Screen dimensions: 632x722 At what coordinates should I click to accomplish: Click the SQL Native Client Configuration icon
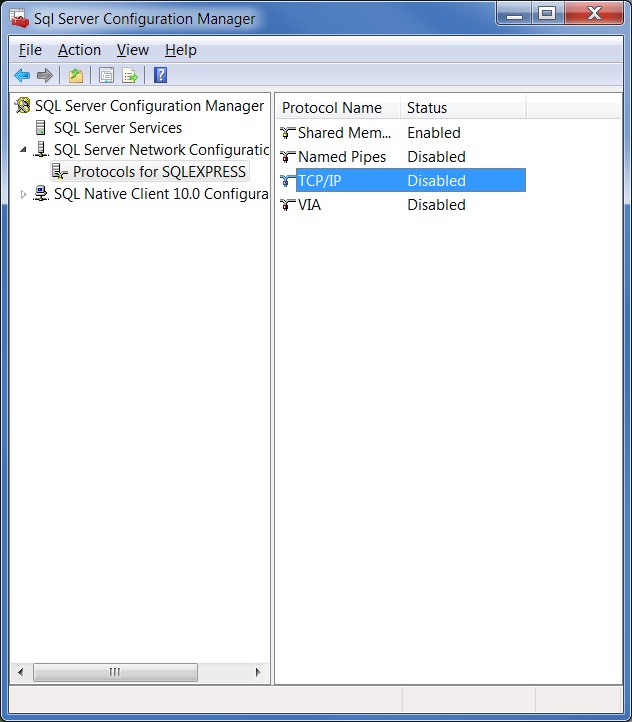(x=41, y=194)
